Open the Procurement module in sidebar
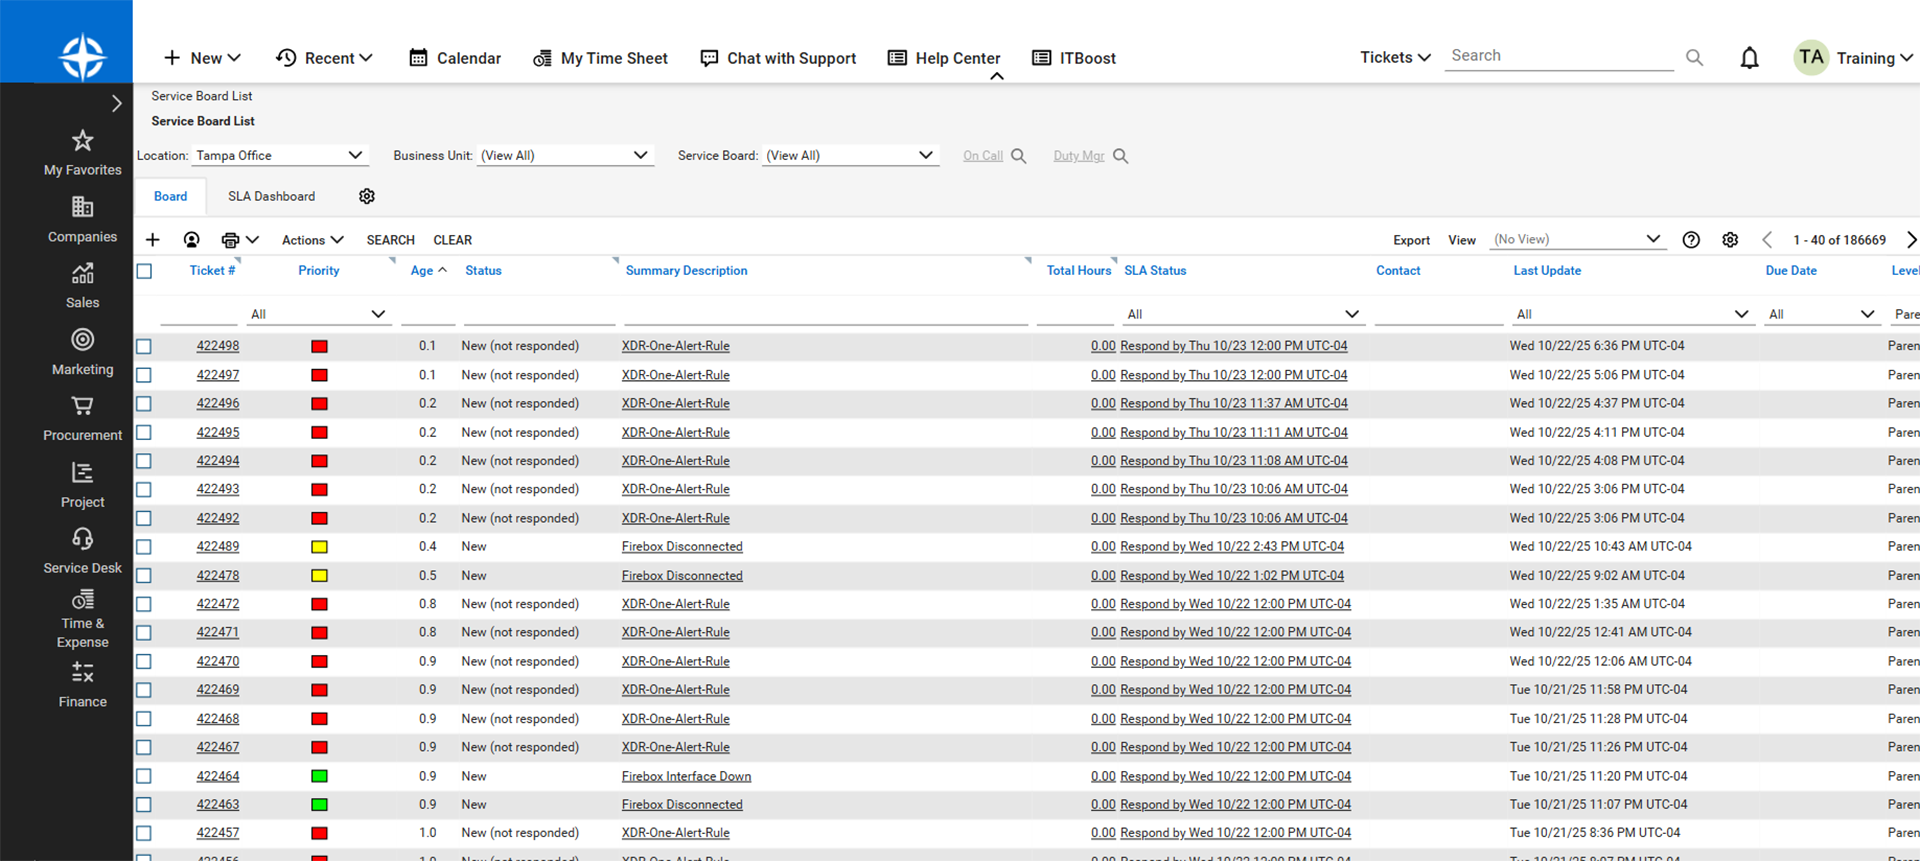The height and width of the screenshot is (861, 1920). coord(82,419)
